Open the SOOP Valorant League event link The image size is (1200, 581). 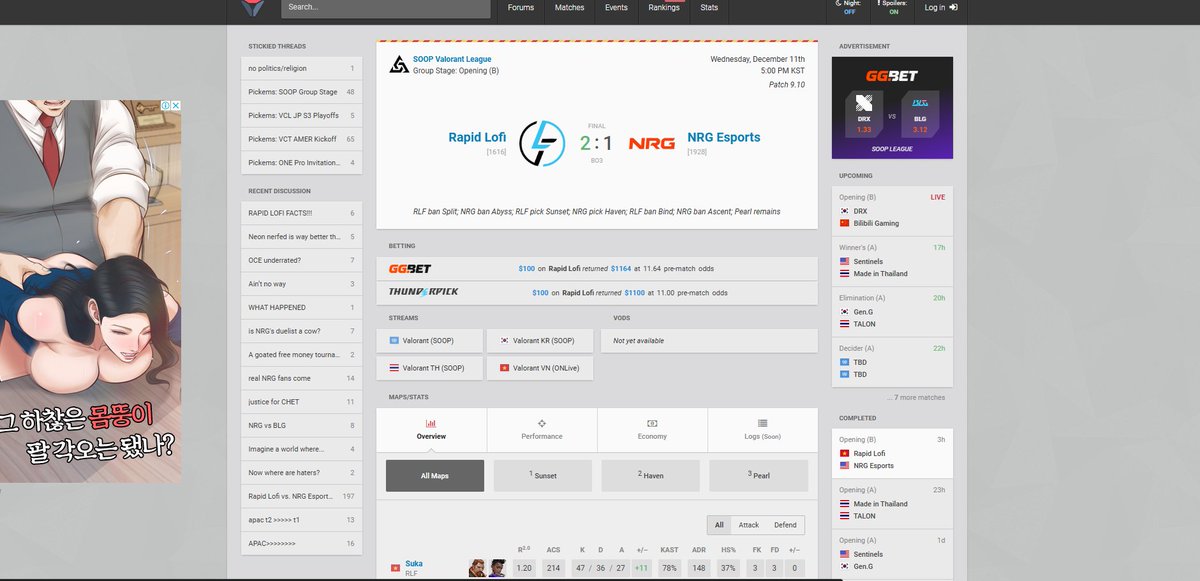pyautogui.click(x=452, y=59)
